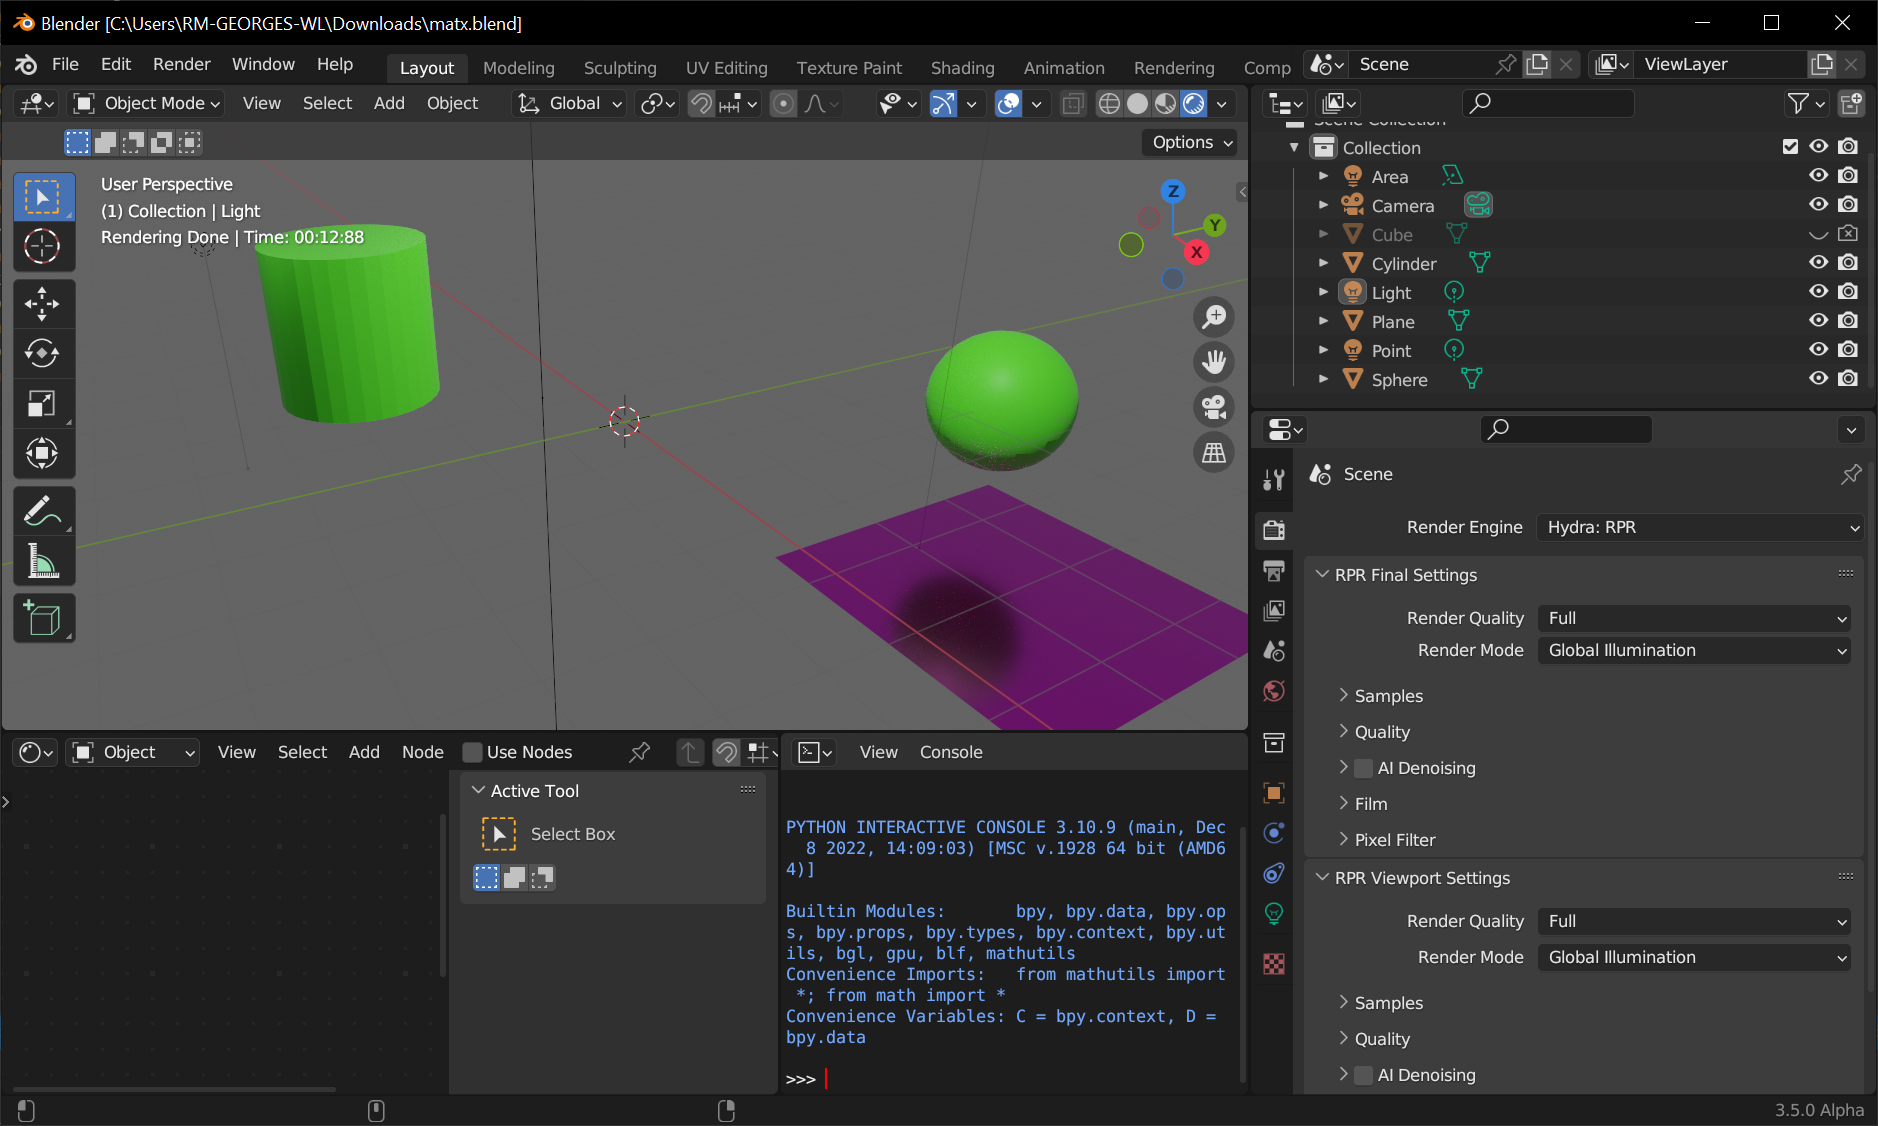Select the Measure tool
Image resolution: width=1878 pixels, height=1126 pixels.
pyautogui.click(x=43, y=561)
